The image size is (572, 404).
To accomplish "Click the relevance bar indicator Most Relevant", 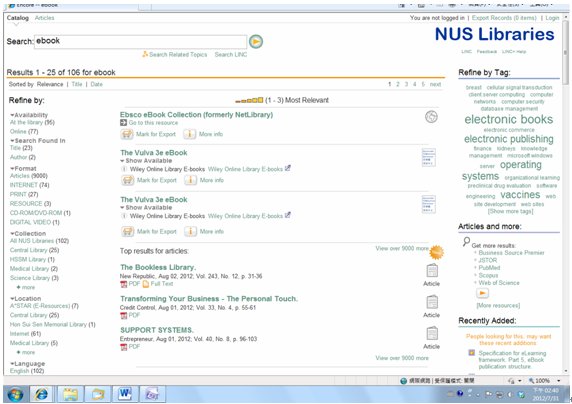I will point(249,100).
